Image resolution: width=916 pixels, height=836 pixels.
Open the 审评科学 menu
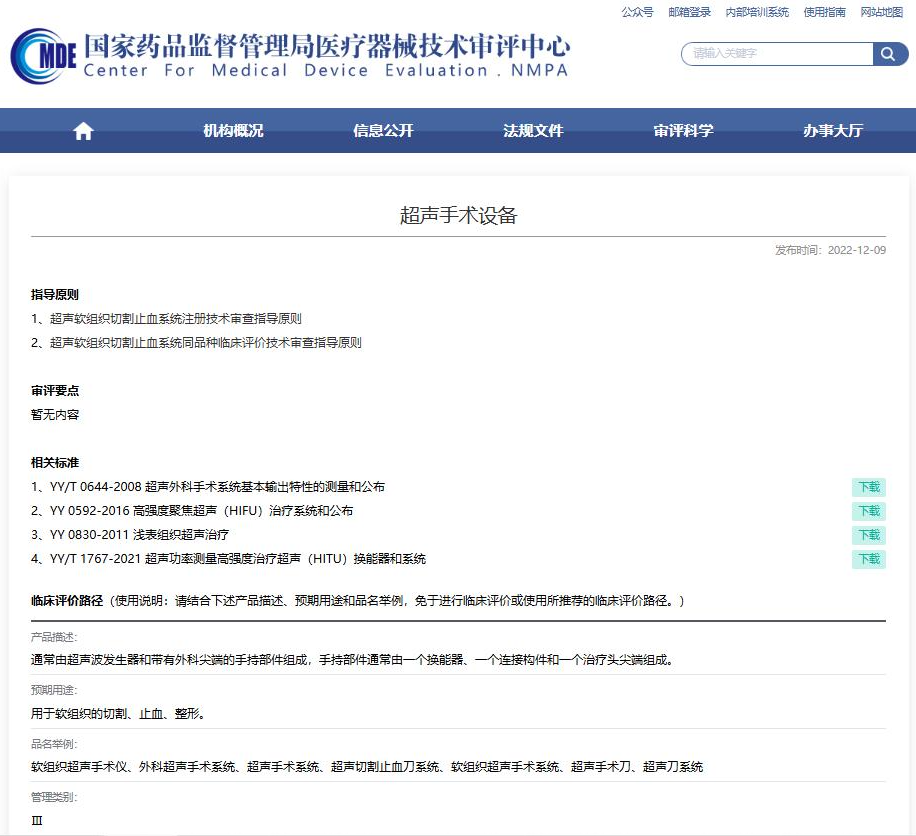(x=683, y=131)
